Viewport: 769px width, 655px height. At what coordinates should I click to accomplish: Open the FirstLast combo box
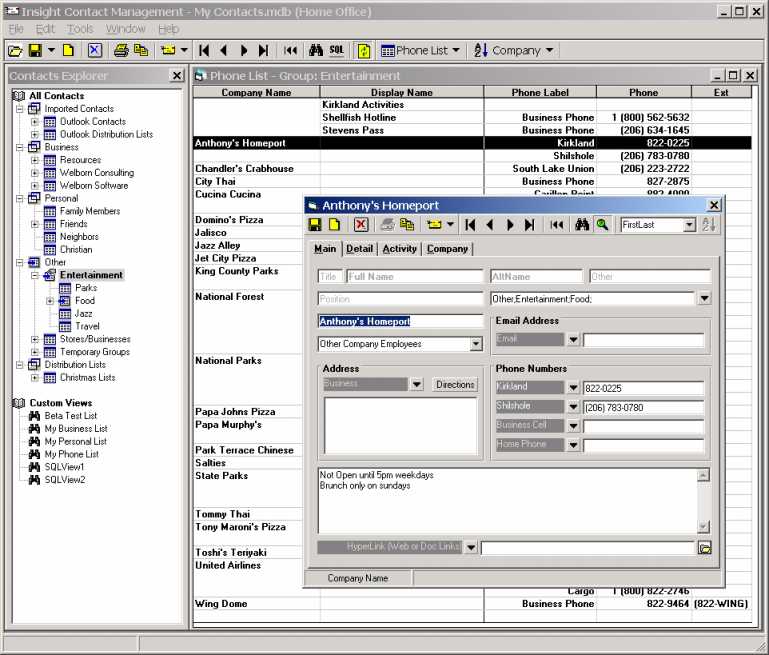tap(690, 225)
